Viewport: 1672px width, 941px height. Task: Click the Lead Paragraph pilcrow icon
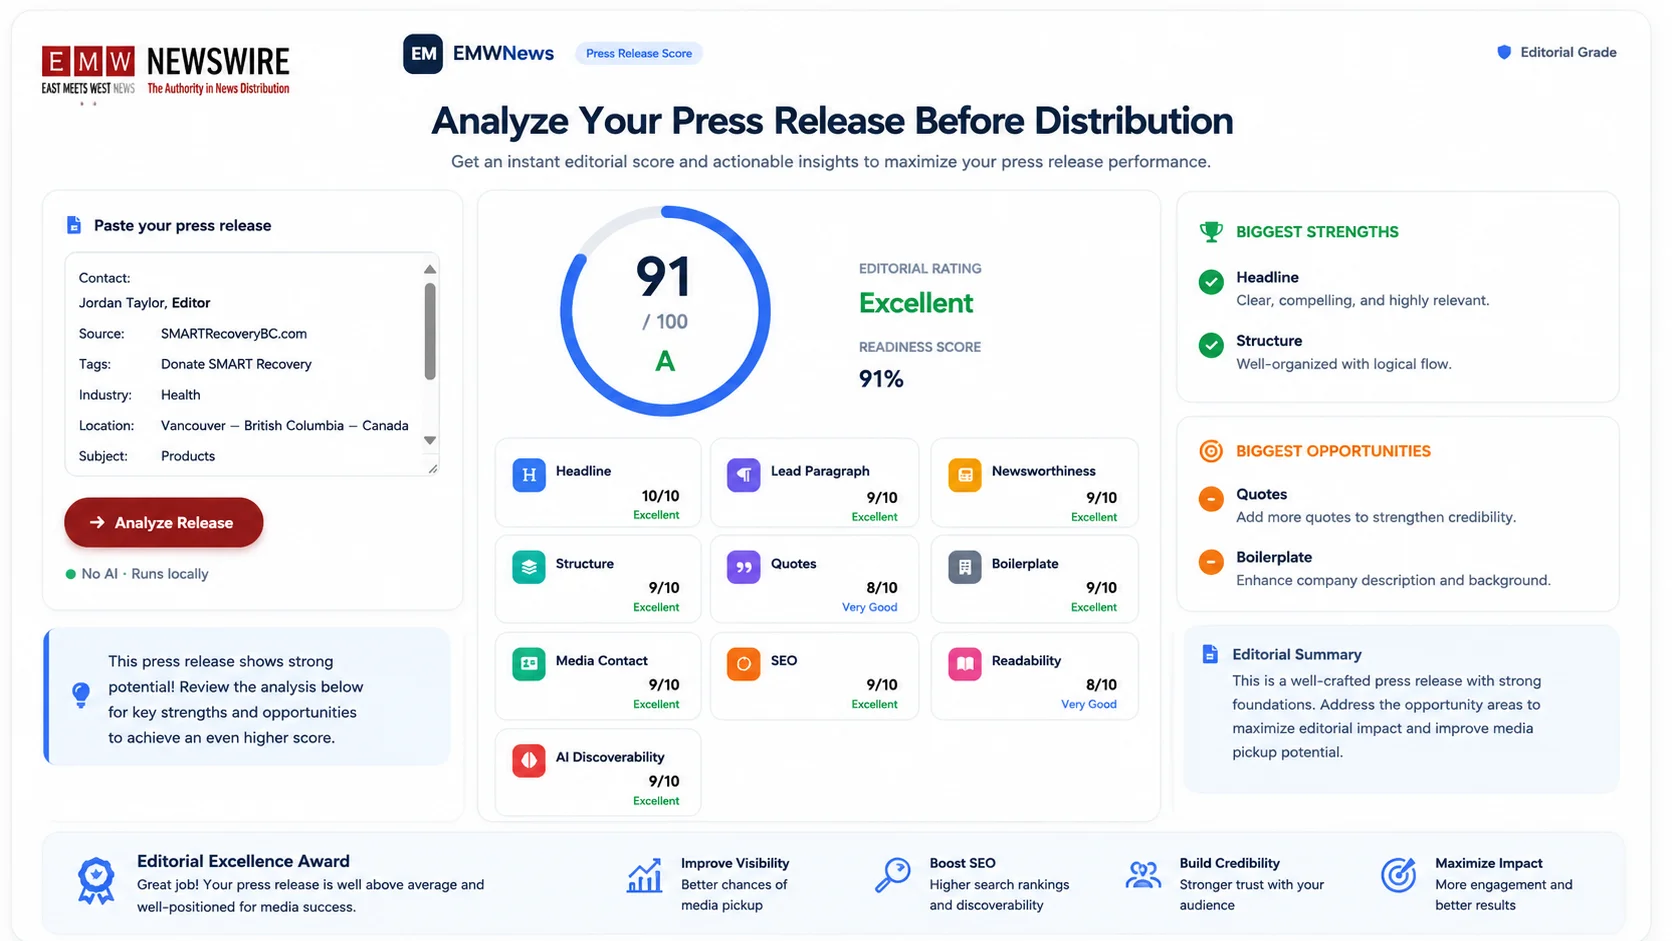point(744,475)
